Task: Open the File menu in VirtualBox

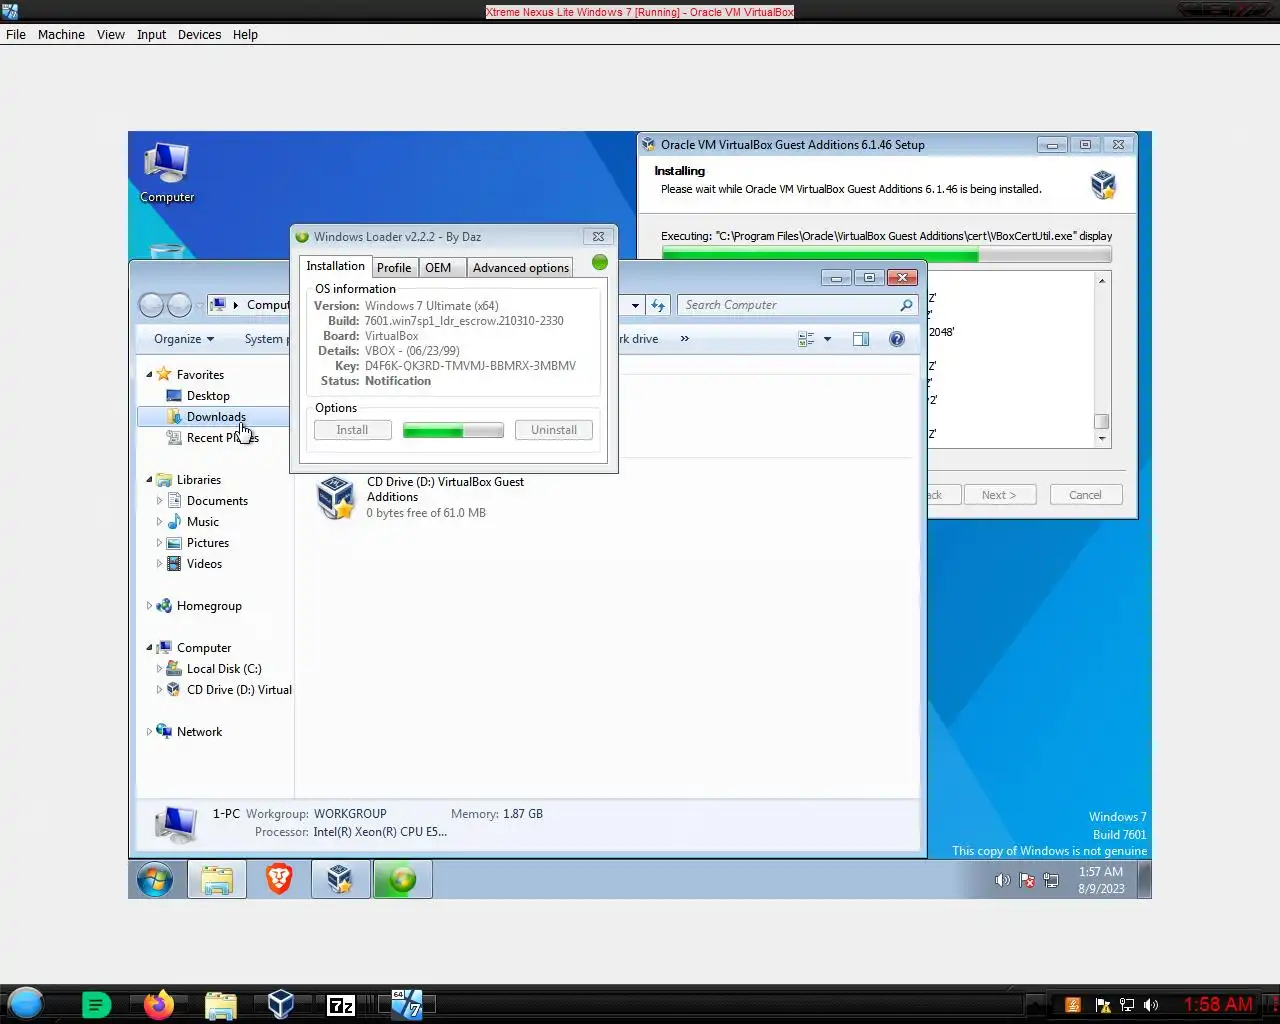Action: (x=16, y=34)
